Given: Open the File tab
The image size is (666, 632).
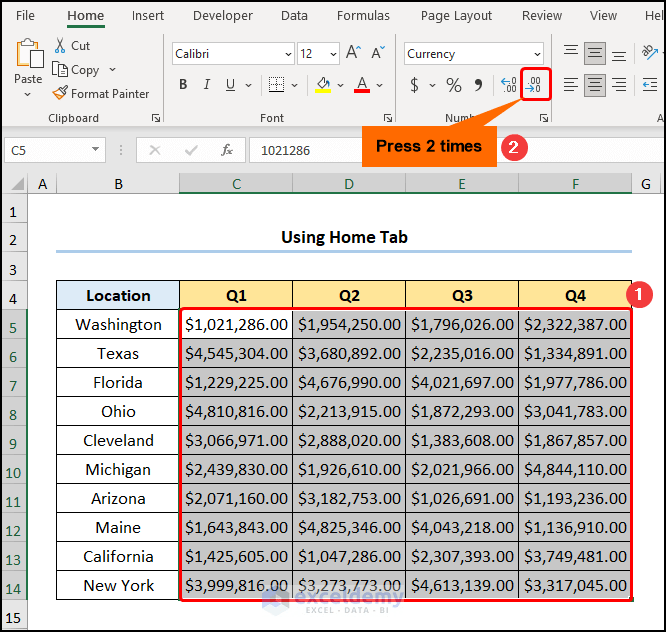Looking at the screenshot, I should (x=25, y=16).
